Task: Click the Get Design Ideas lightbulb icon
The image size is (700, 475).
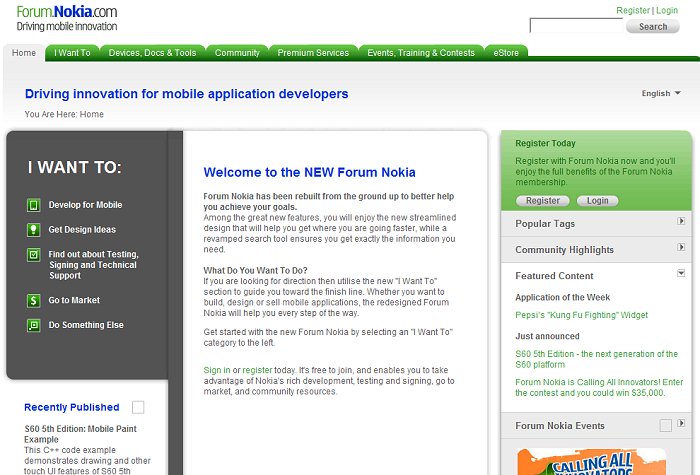Action: 34,230
